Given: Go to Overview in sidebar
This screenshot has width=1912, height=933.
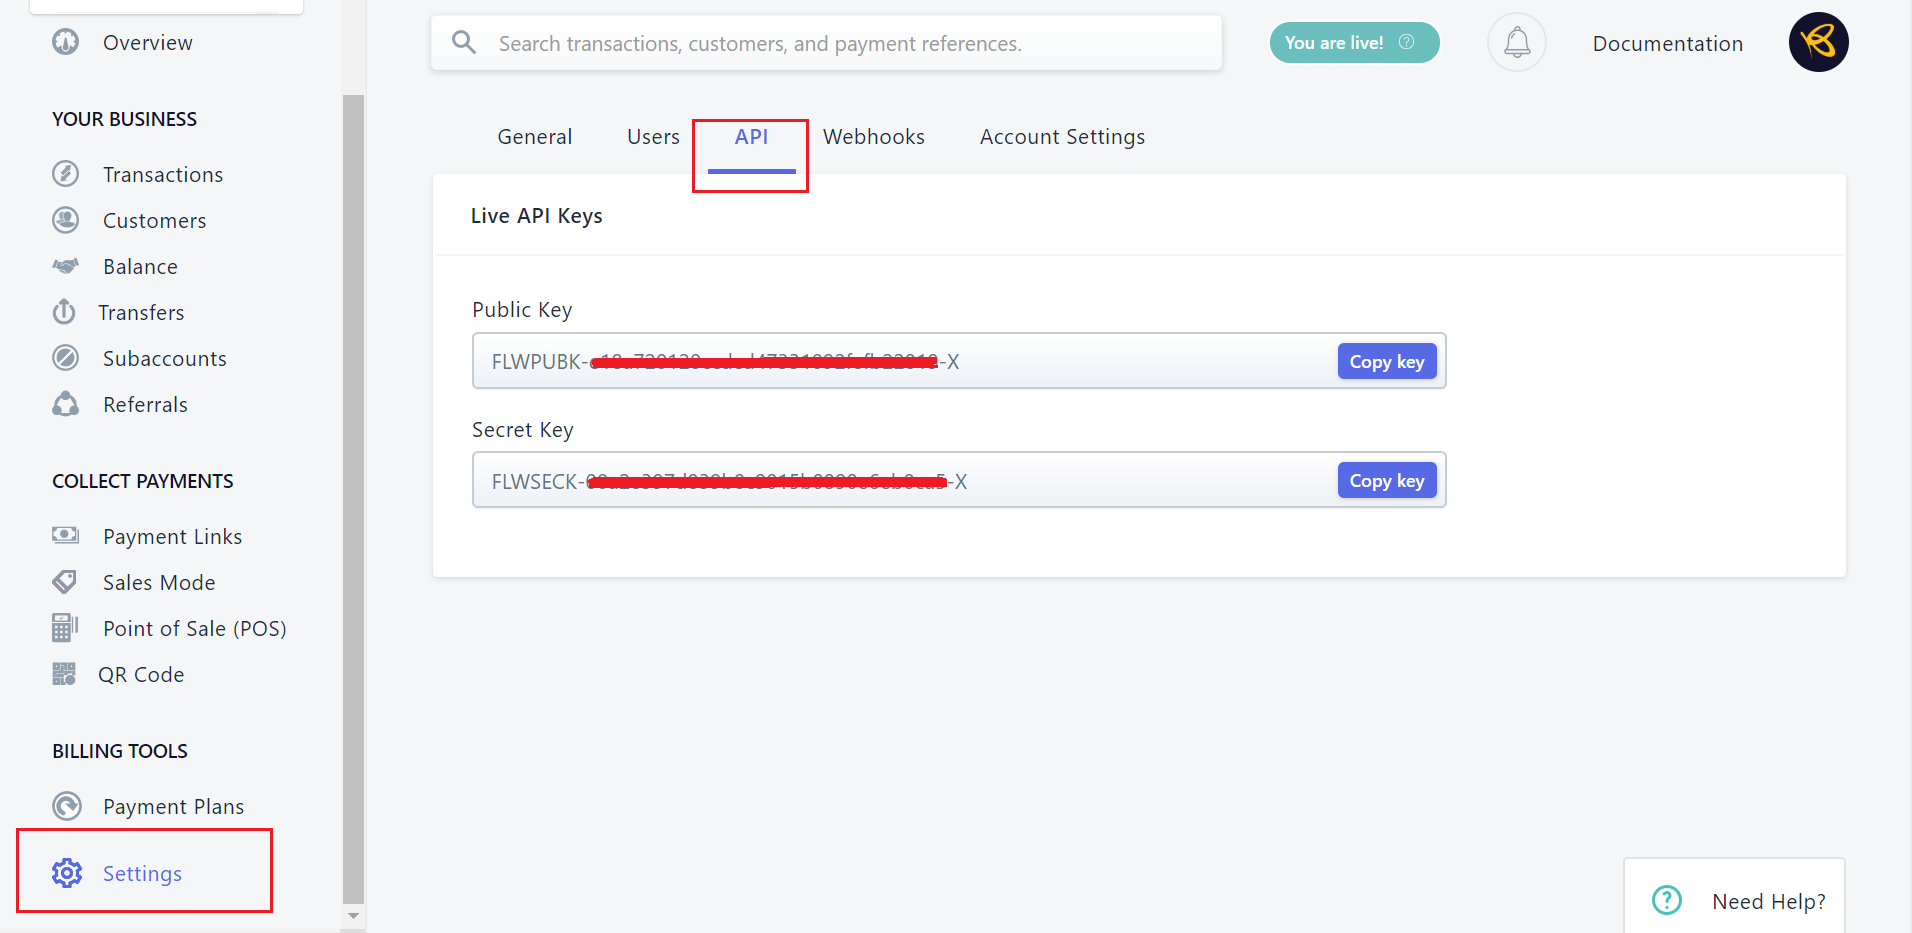Looking at the screenshot, I should 147,43.
